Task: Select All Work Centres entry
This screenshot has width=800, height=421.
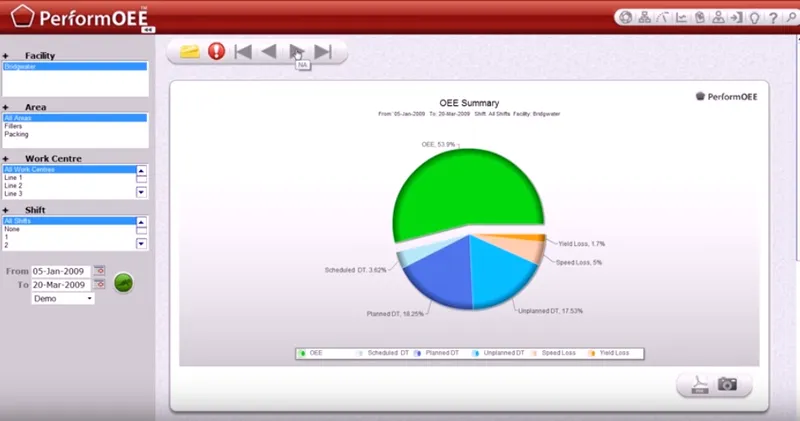Action: (x=69, y=169)
